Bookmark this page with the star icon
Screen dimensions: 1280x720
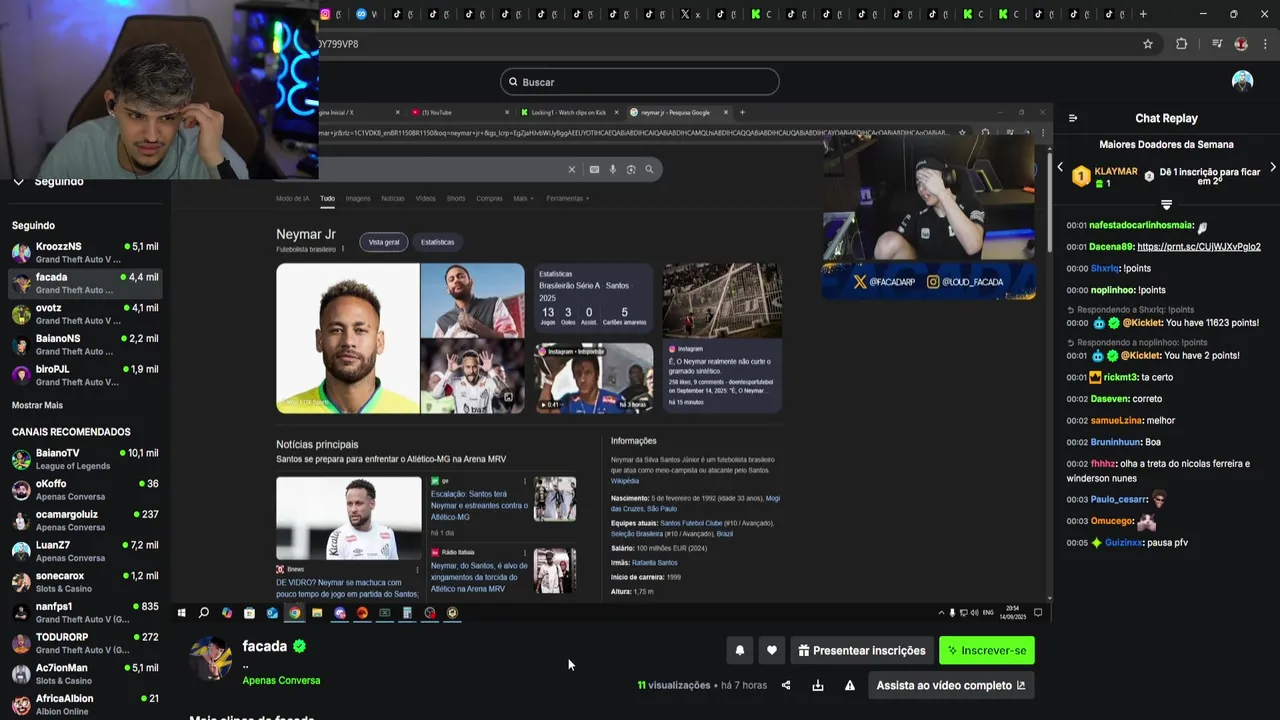(x=1148, y=44)
